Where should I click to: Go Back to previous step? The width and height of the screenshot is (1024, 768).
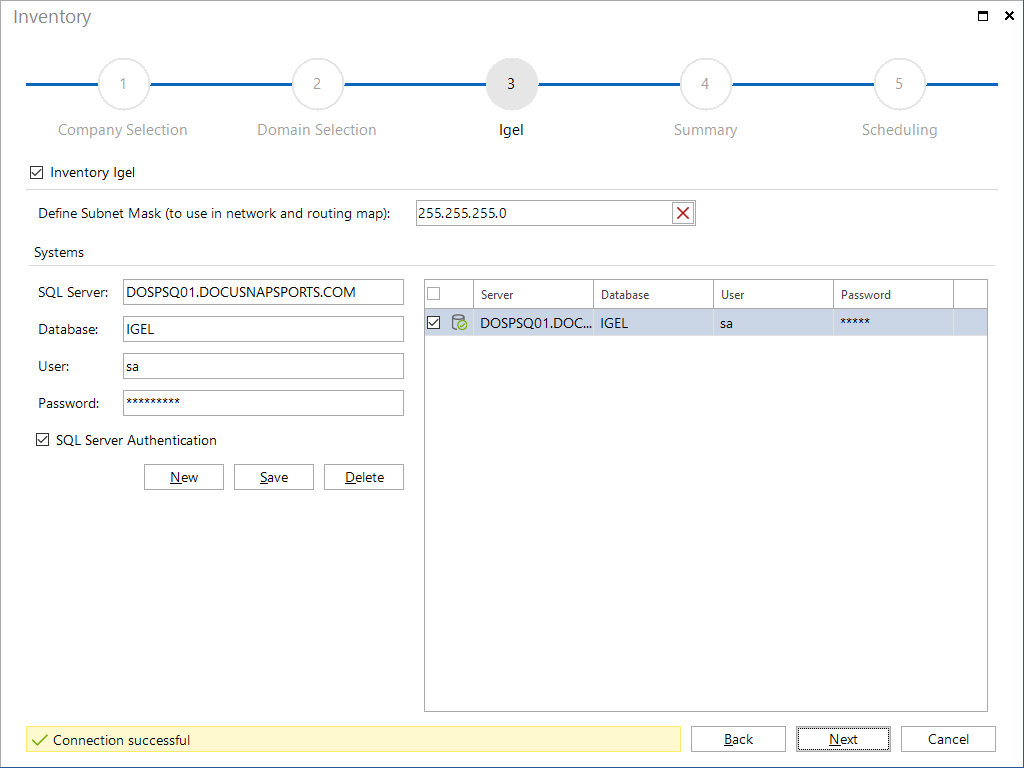[x=738, y=739]
